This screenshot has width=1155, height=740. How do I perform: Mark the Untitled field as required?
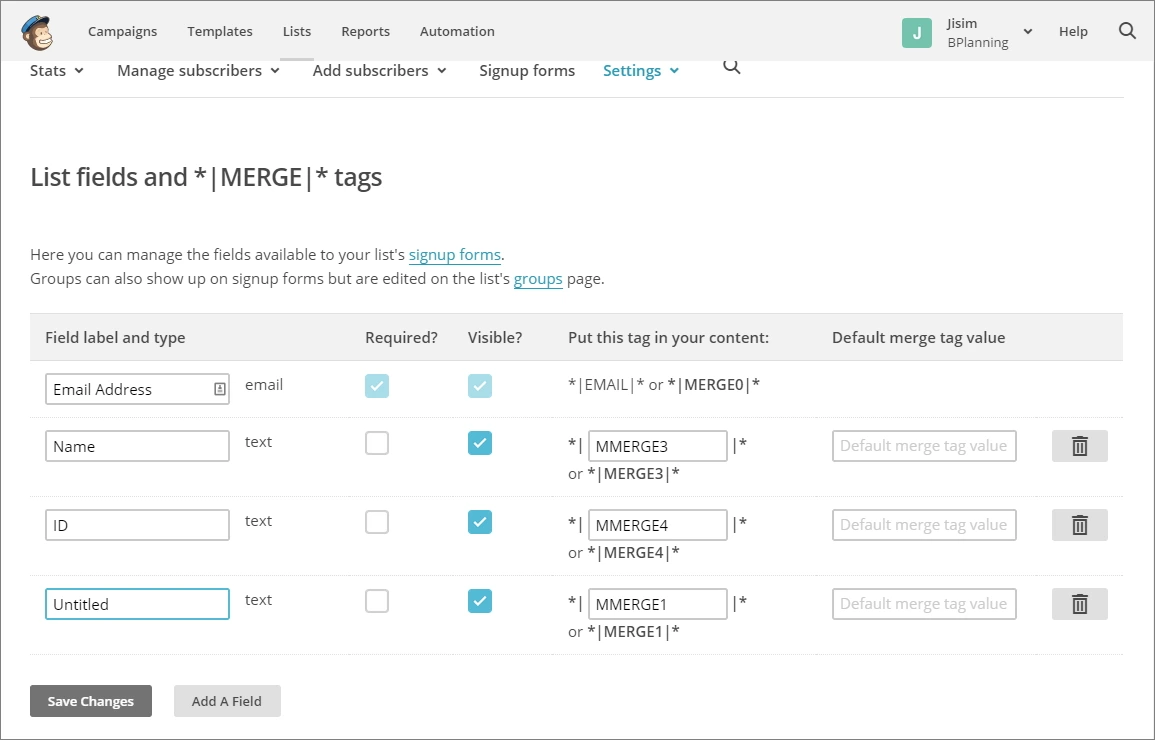pos(377,601)
